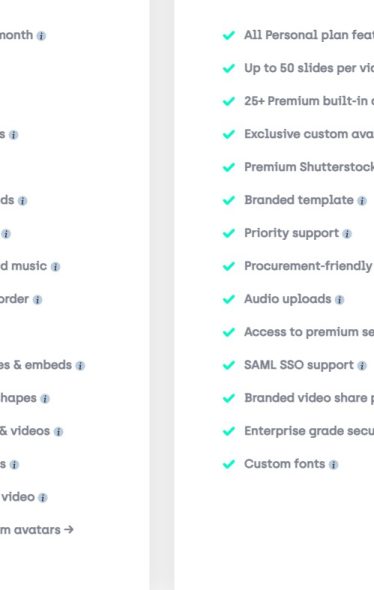The height and width of the screenshot is (590, 374).
Task: Click info icon next to '& videos'
Action: tap(58, 432)
